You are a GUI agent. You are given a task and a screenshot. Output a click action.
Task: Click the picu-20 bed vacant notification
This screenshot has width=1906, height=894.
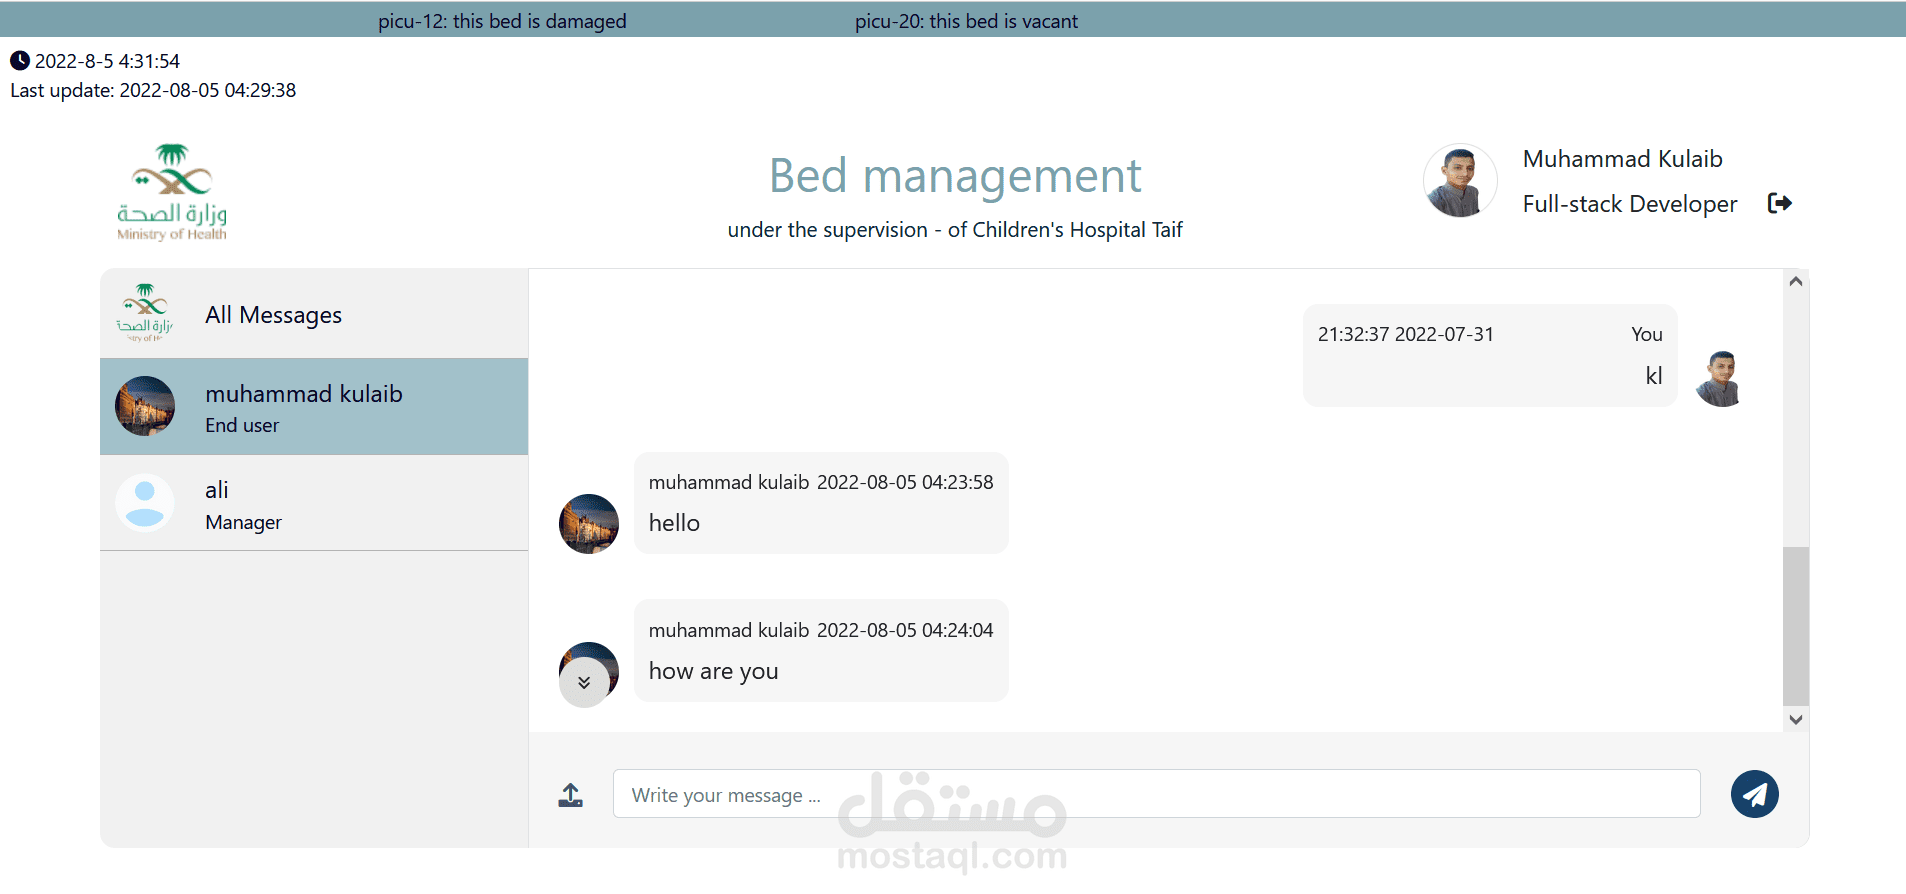(966, 21)
